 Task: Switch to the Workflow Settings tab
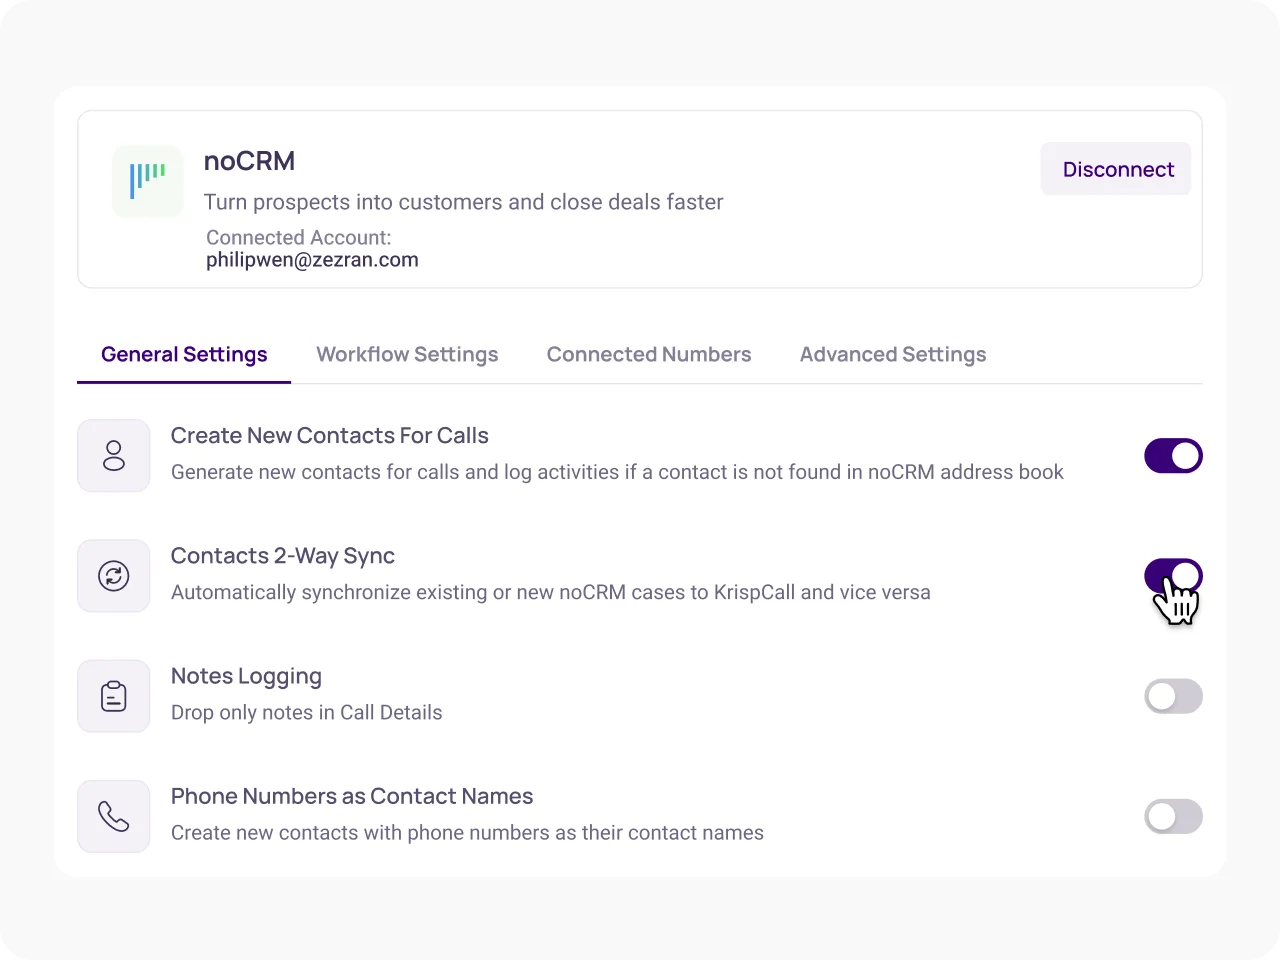407,354
